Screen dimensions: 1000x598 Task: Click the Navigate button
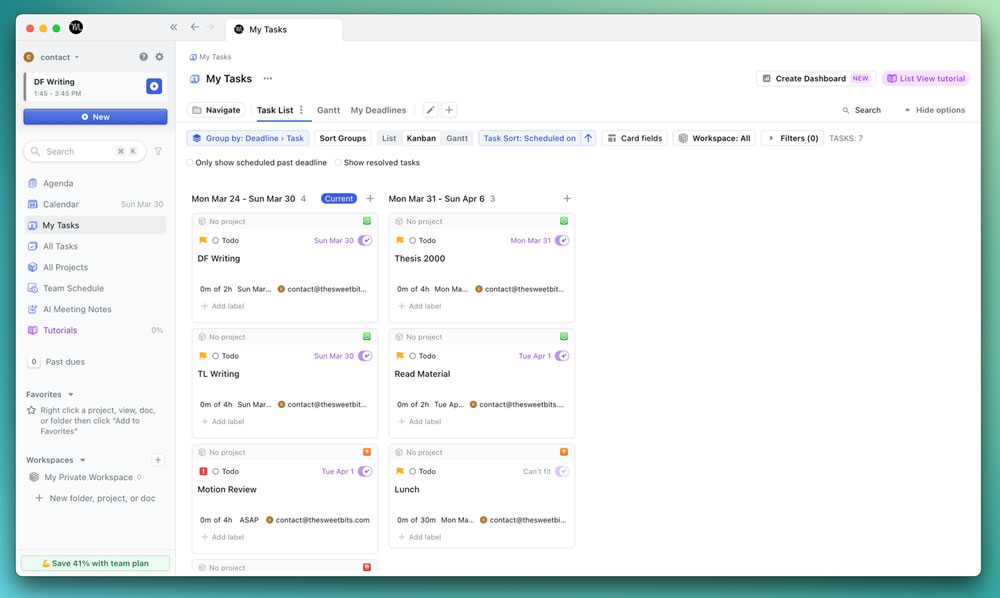pyautogui.click(x=216, y=110)
